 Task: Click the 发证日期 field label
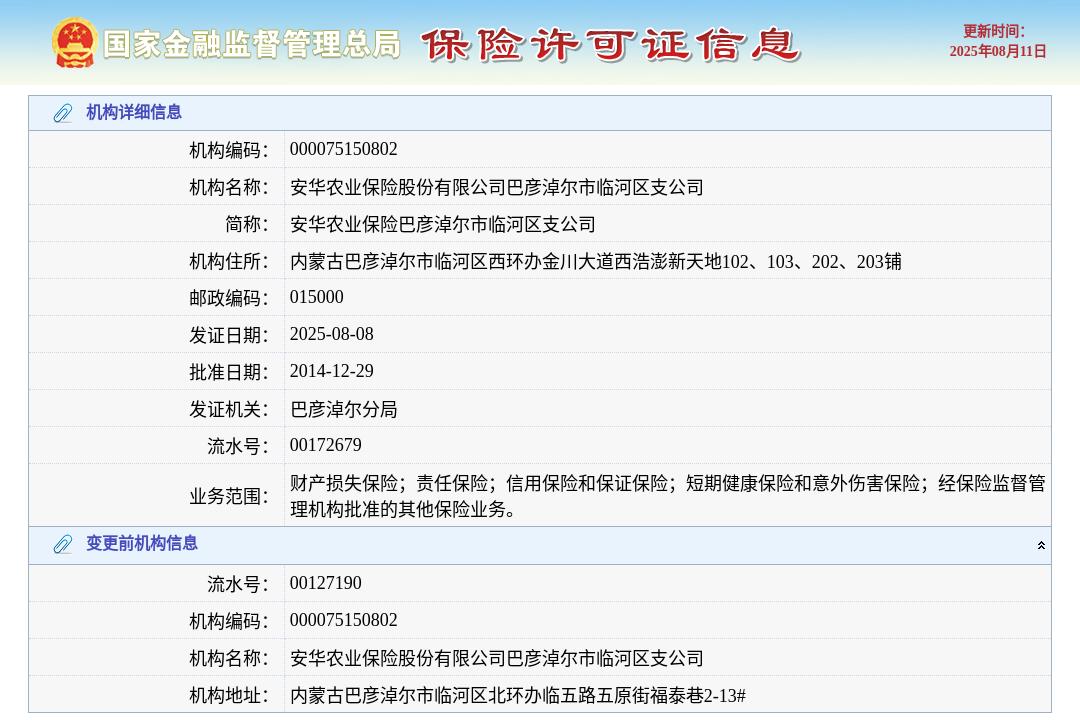click(x=229, y=335)
